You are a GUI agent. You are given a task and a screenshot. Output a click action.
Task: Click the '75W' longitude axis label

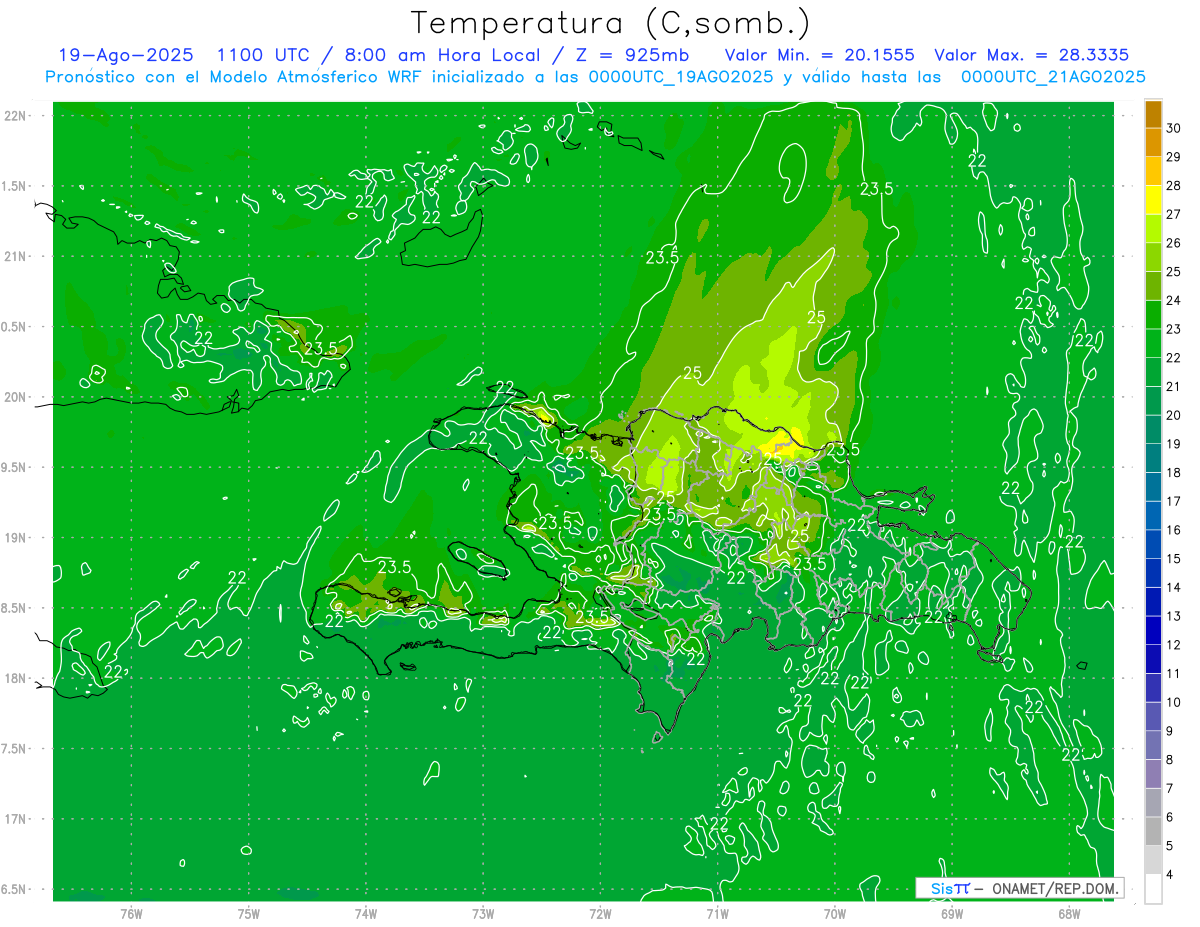coord(249,914)
